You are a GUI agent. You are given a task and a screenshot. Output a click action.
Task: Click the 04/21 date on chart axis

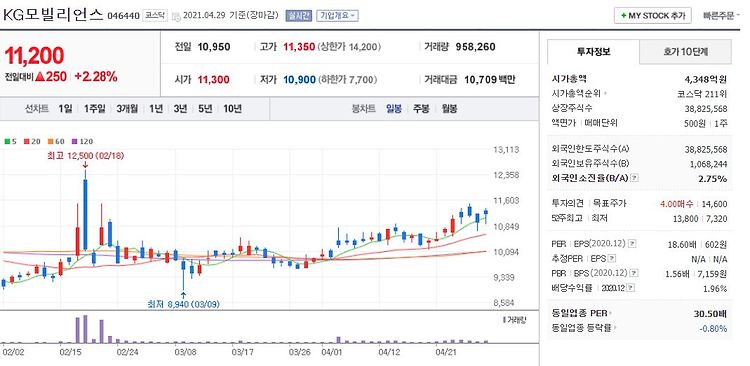click(x=445, y=352)
